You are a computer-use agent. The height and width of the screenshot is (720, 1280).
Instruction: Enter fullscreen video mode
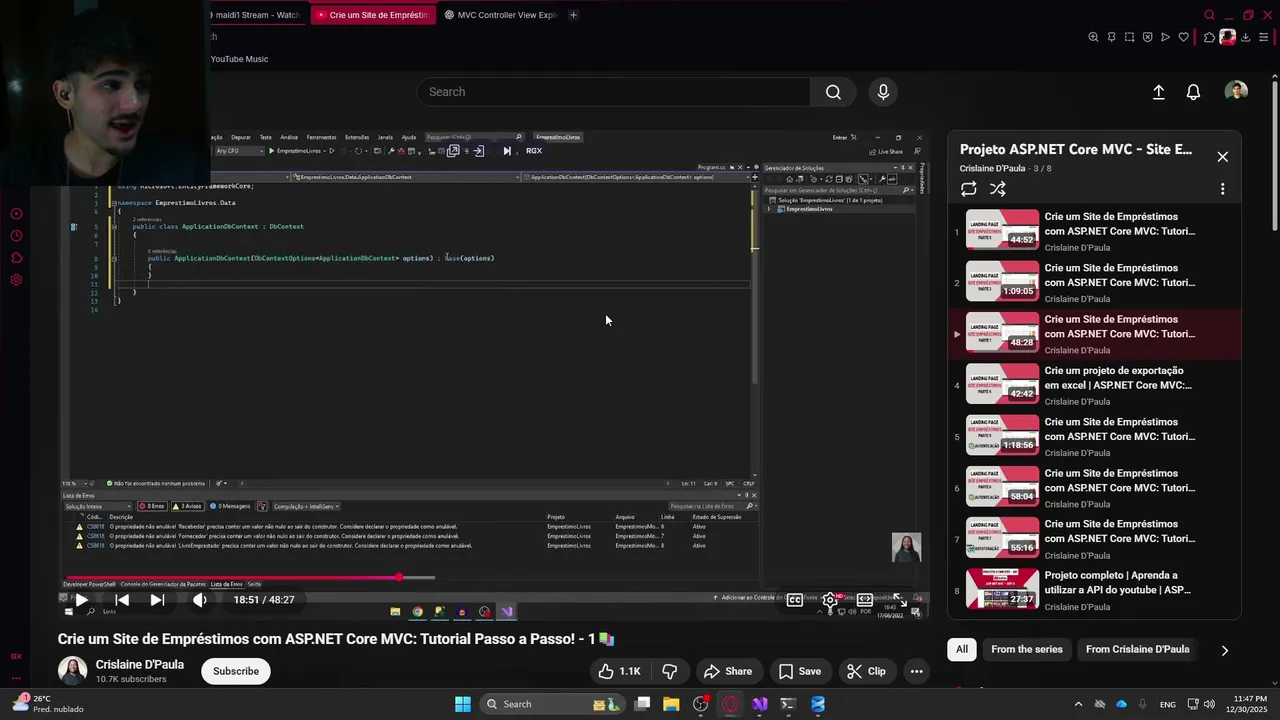[899, 600]
